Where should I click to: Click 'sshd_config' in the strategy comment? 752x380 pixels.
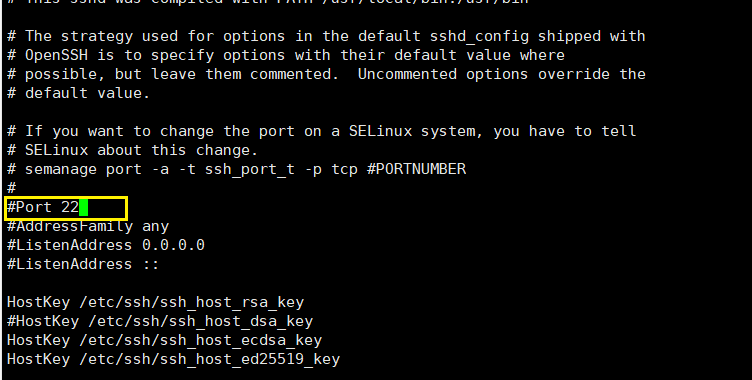[479, 36]
